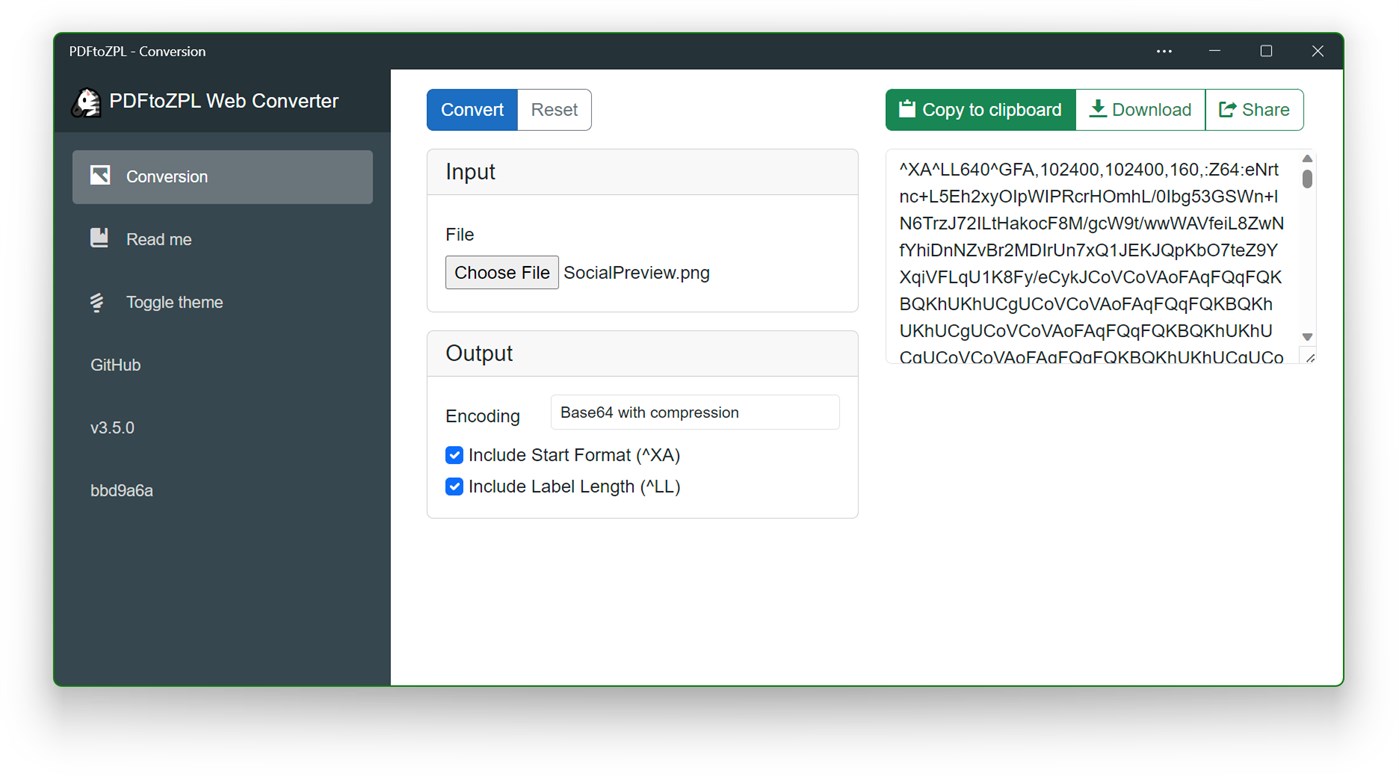1399x777 pixels.
Task: Open the Encoding dropdown
Action: tap(694, 412)
